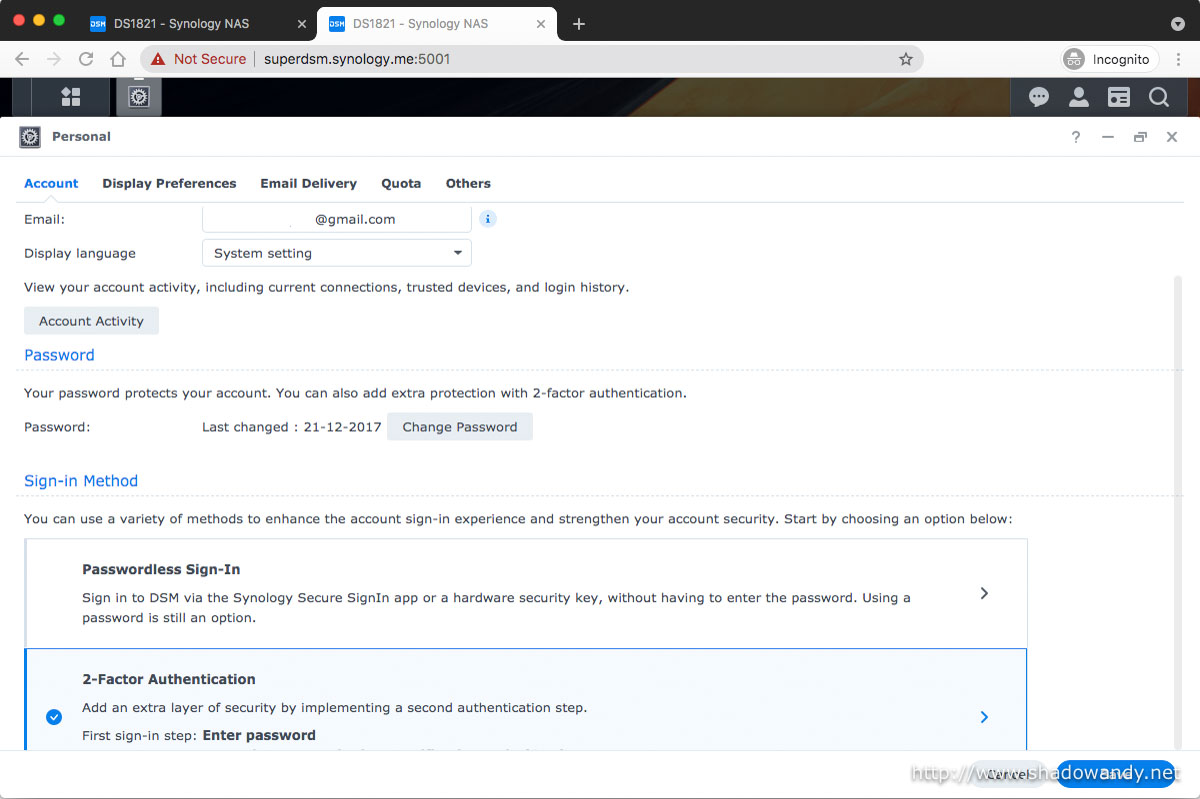Click the DSM search magnifier icon

1159,97
